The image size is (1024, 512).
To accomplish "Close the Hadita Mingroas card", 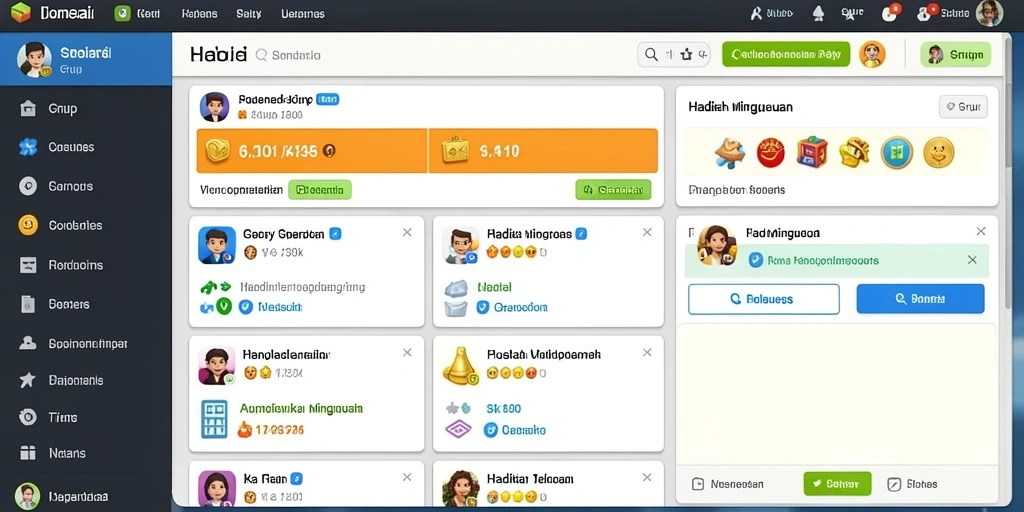I will [x=647, y=232].
